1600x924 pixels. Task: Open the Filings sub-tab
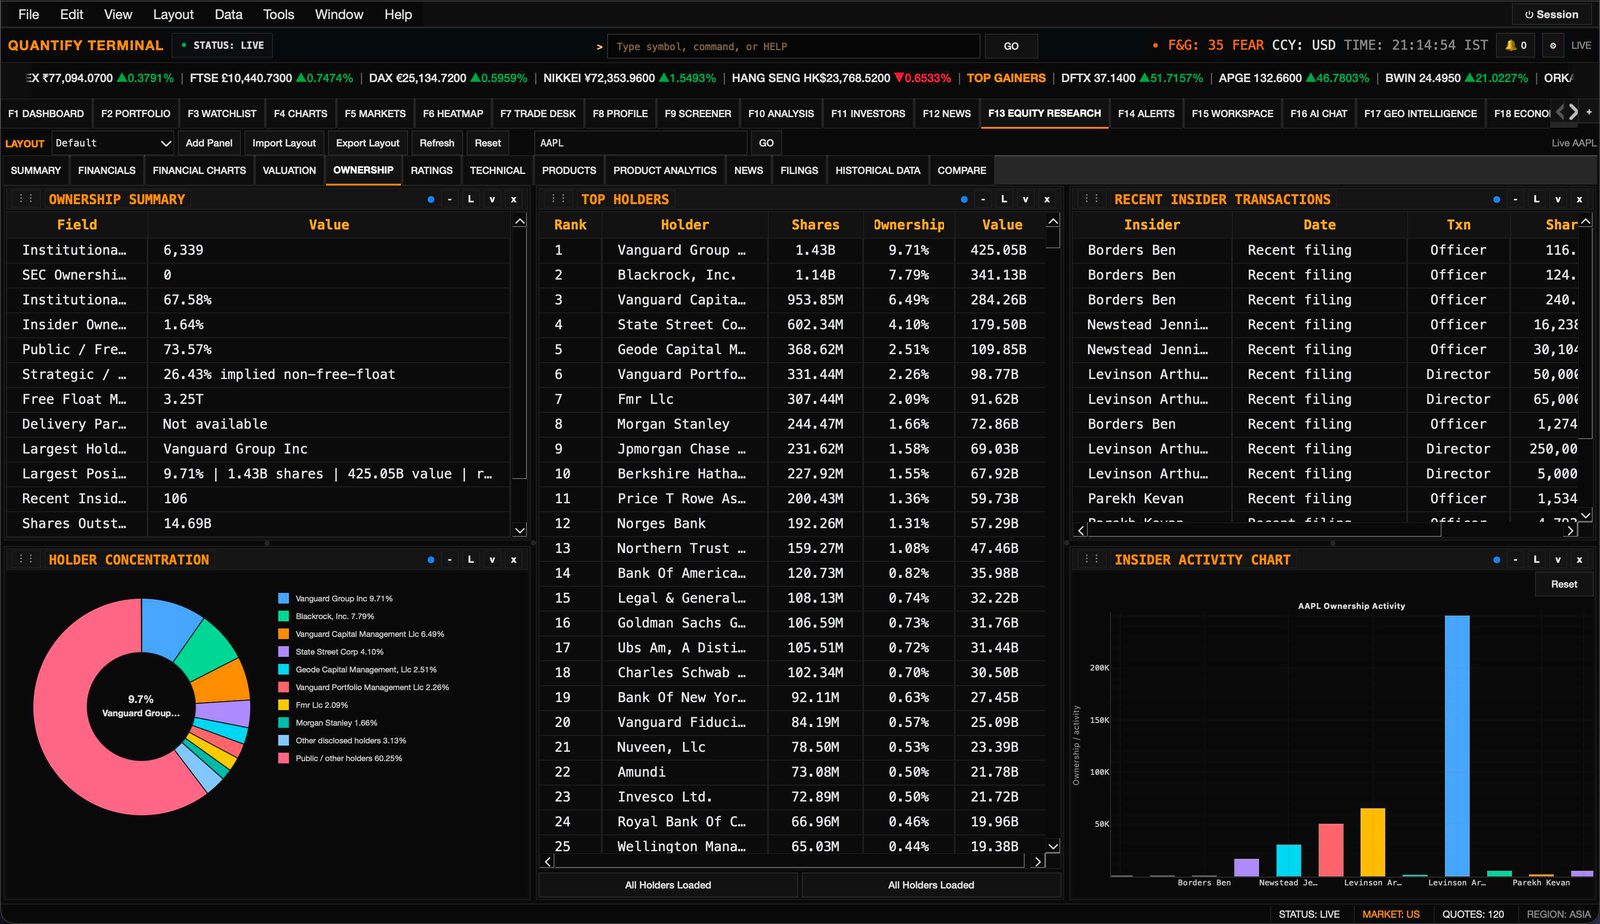click(x=799, y=170)
